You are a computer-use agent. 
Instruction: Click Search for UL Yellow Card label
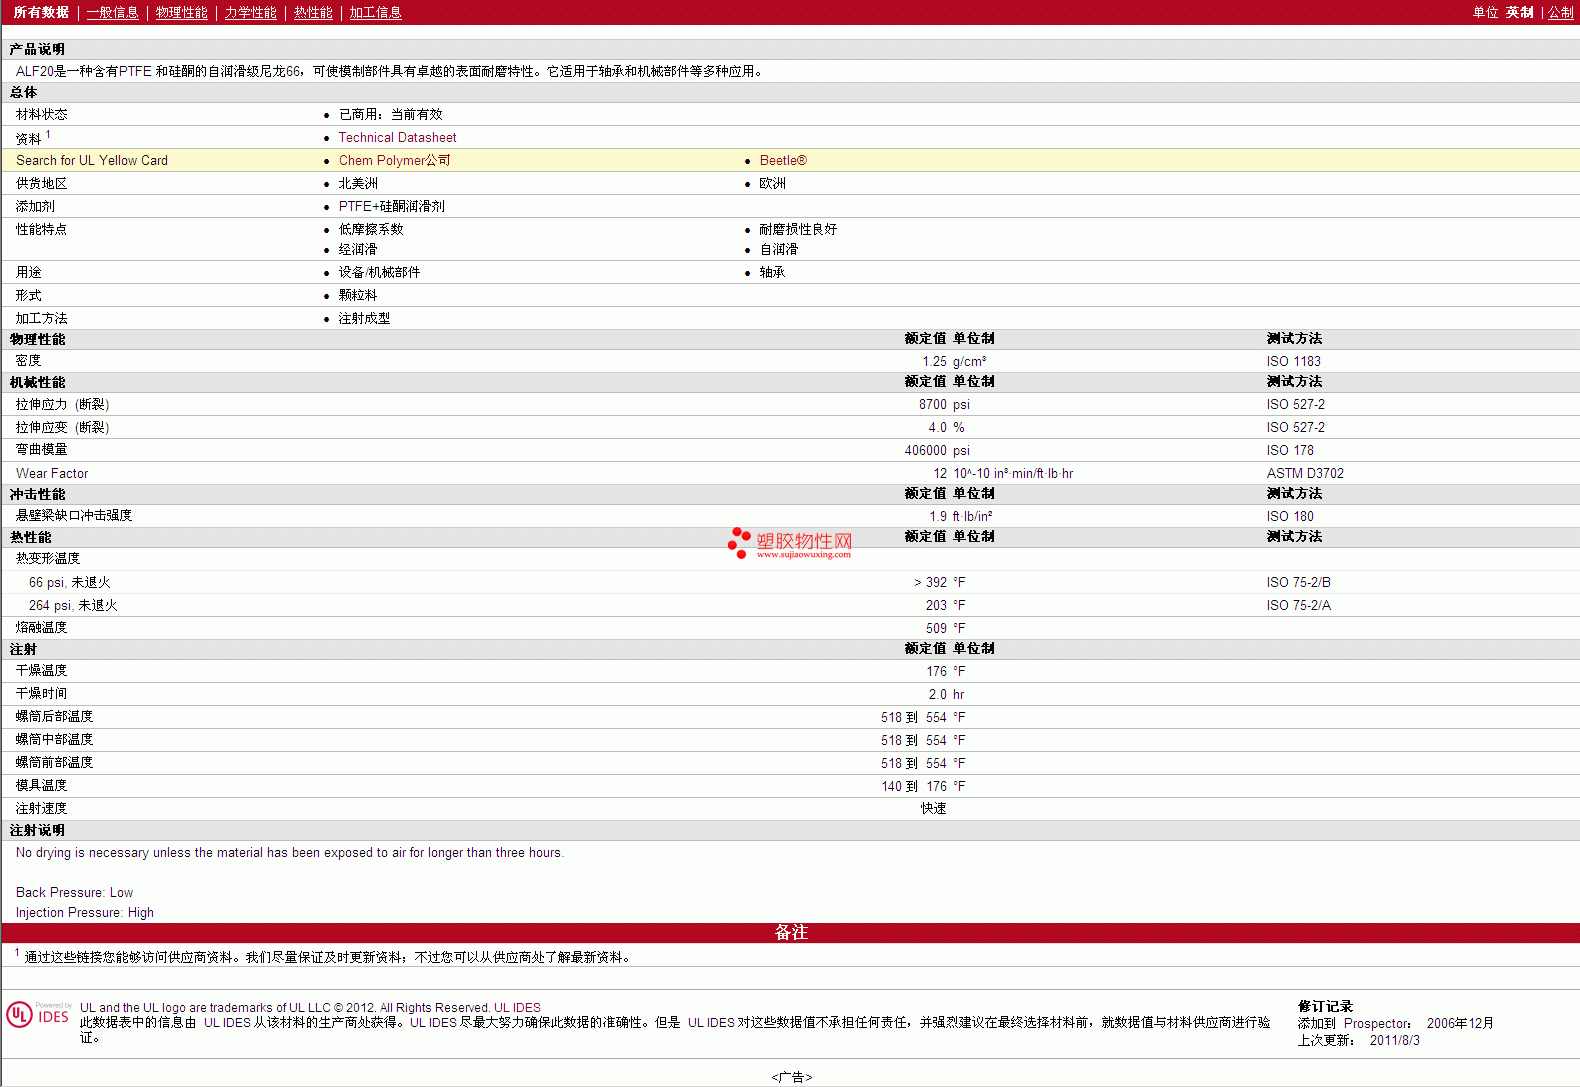click(92, 160)
